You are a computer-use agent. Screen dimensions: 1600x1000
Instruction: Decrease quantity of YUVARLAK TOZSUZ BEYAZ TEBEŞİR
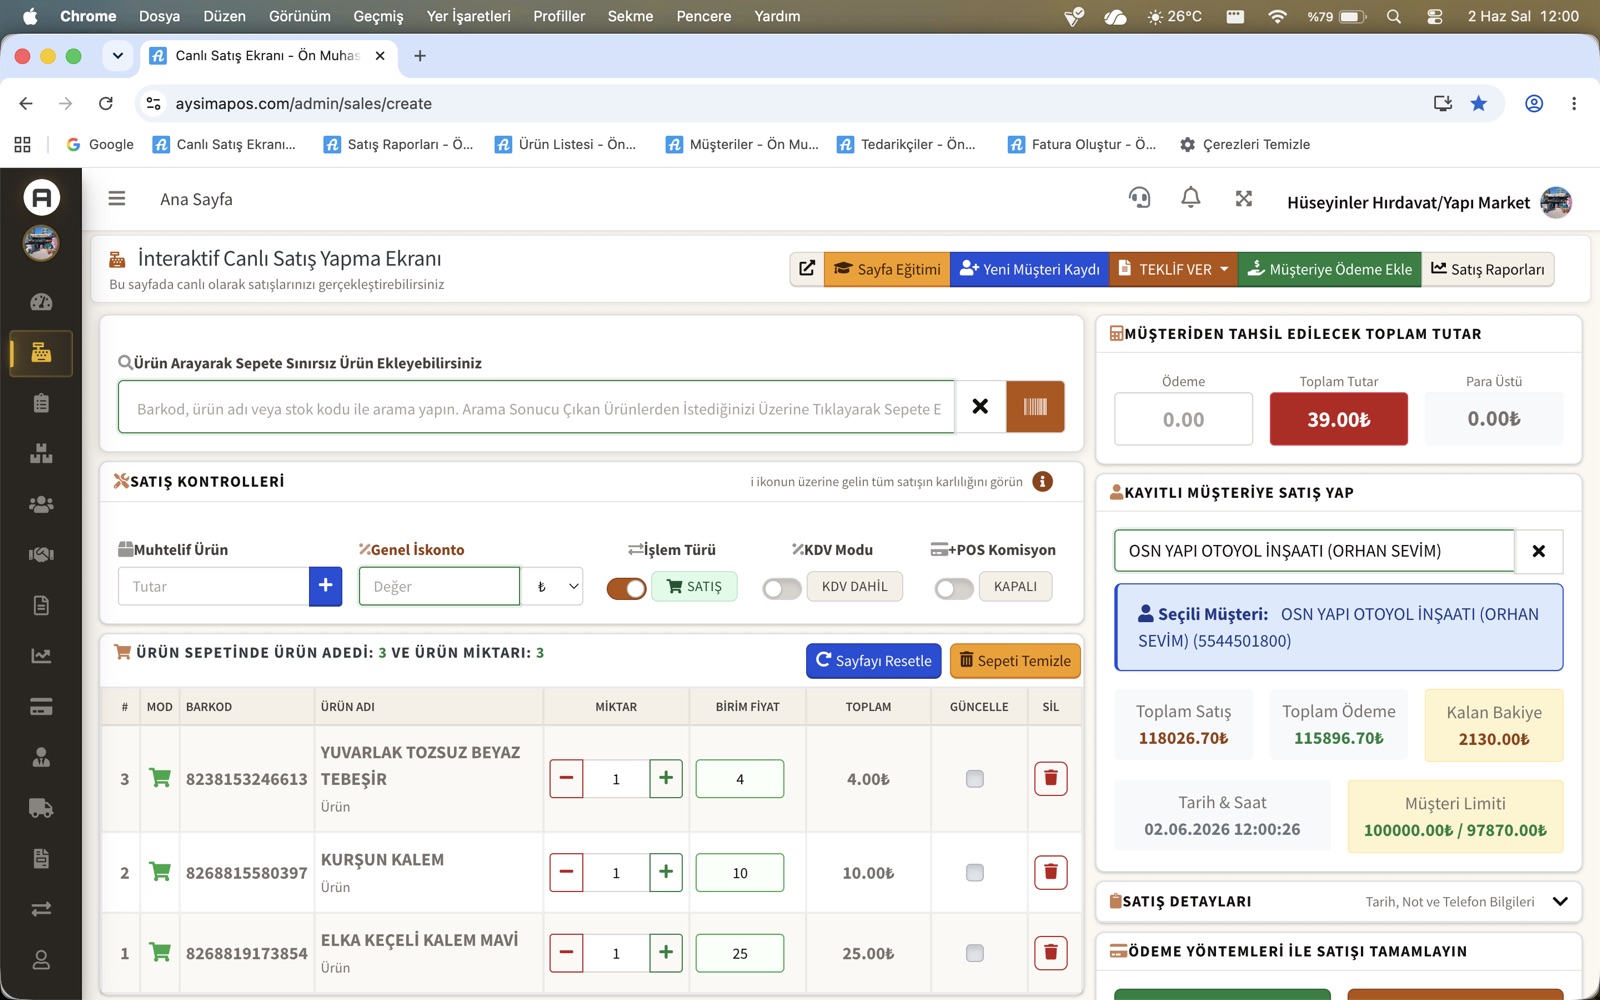(x=566, y=779)
